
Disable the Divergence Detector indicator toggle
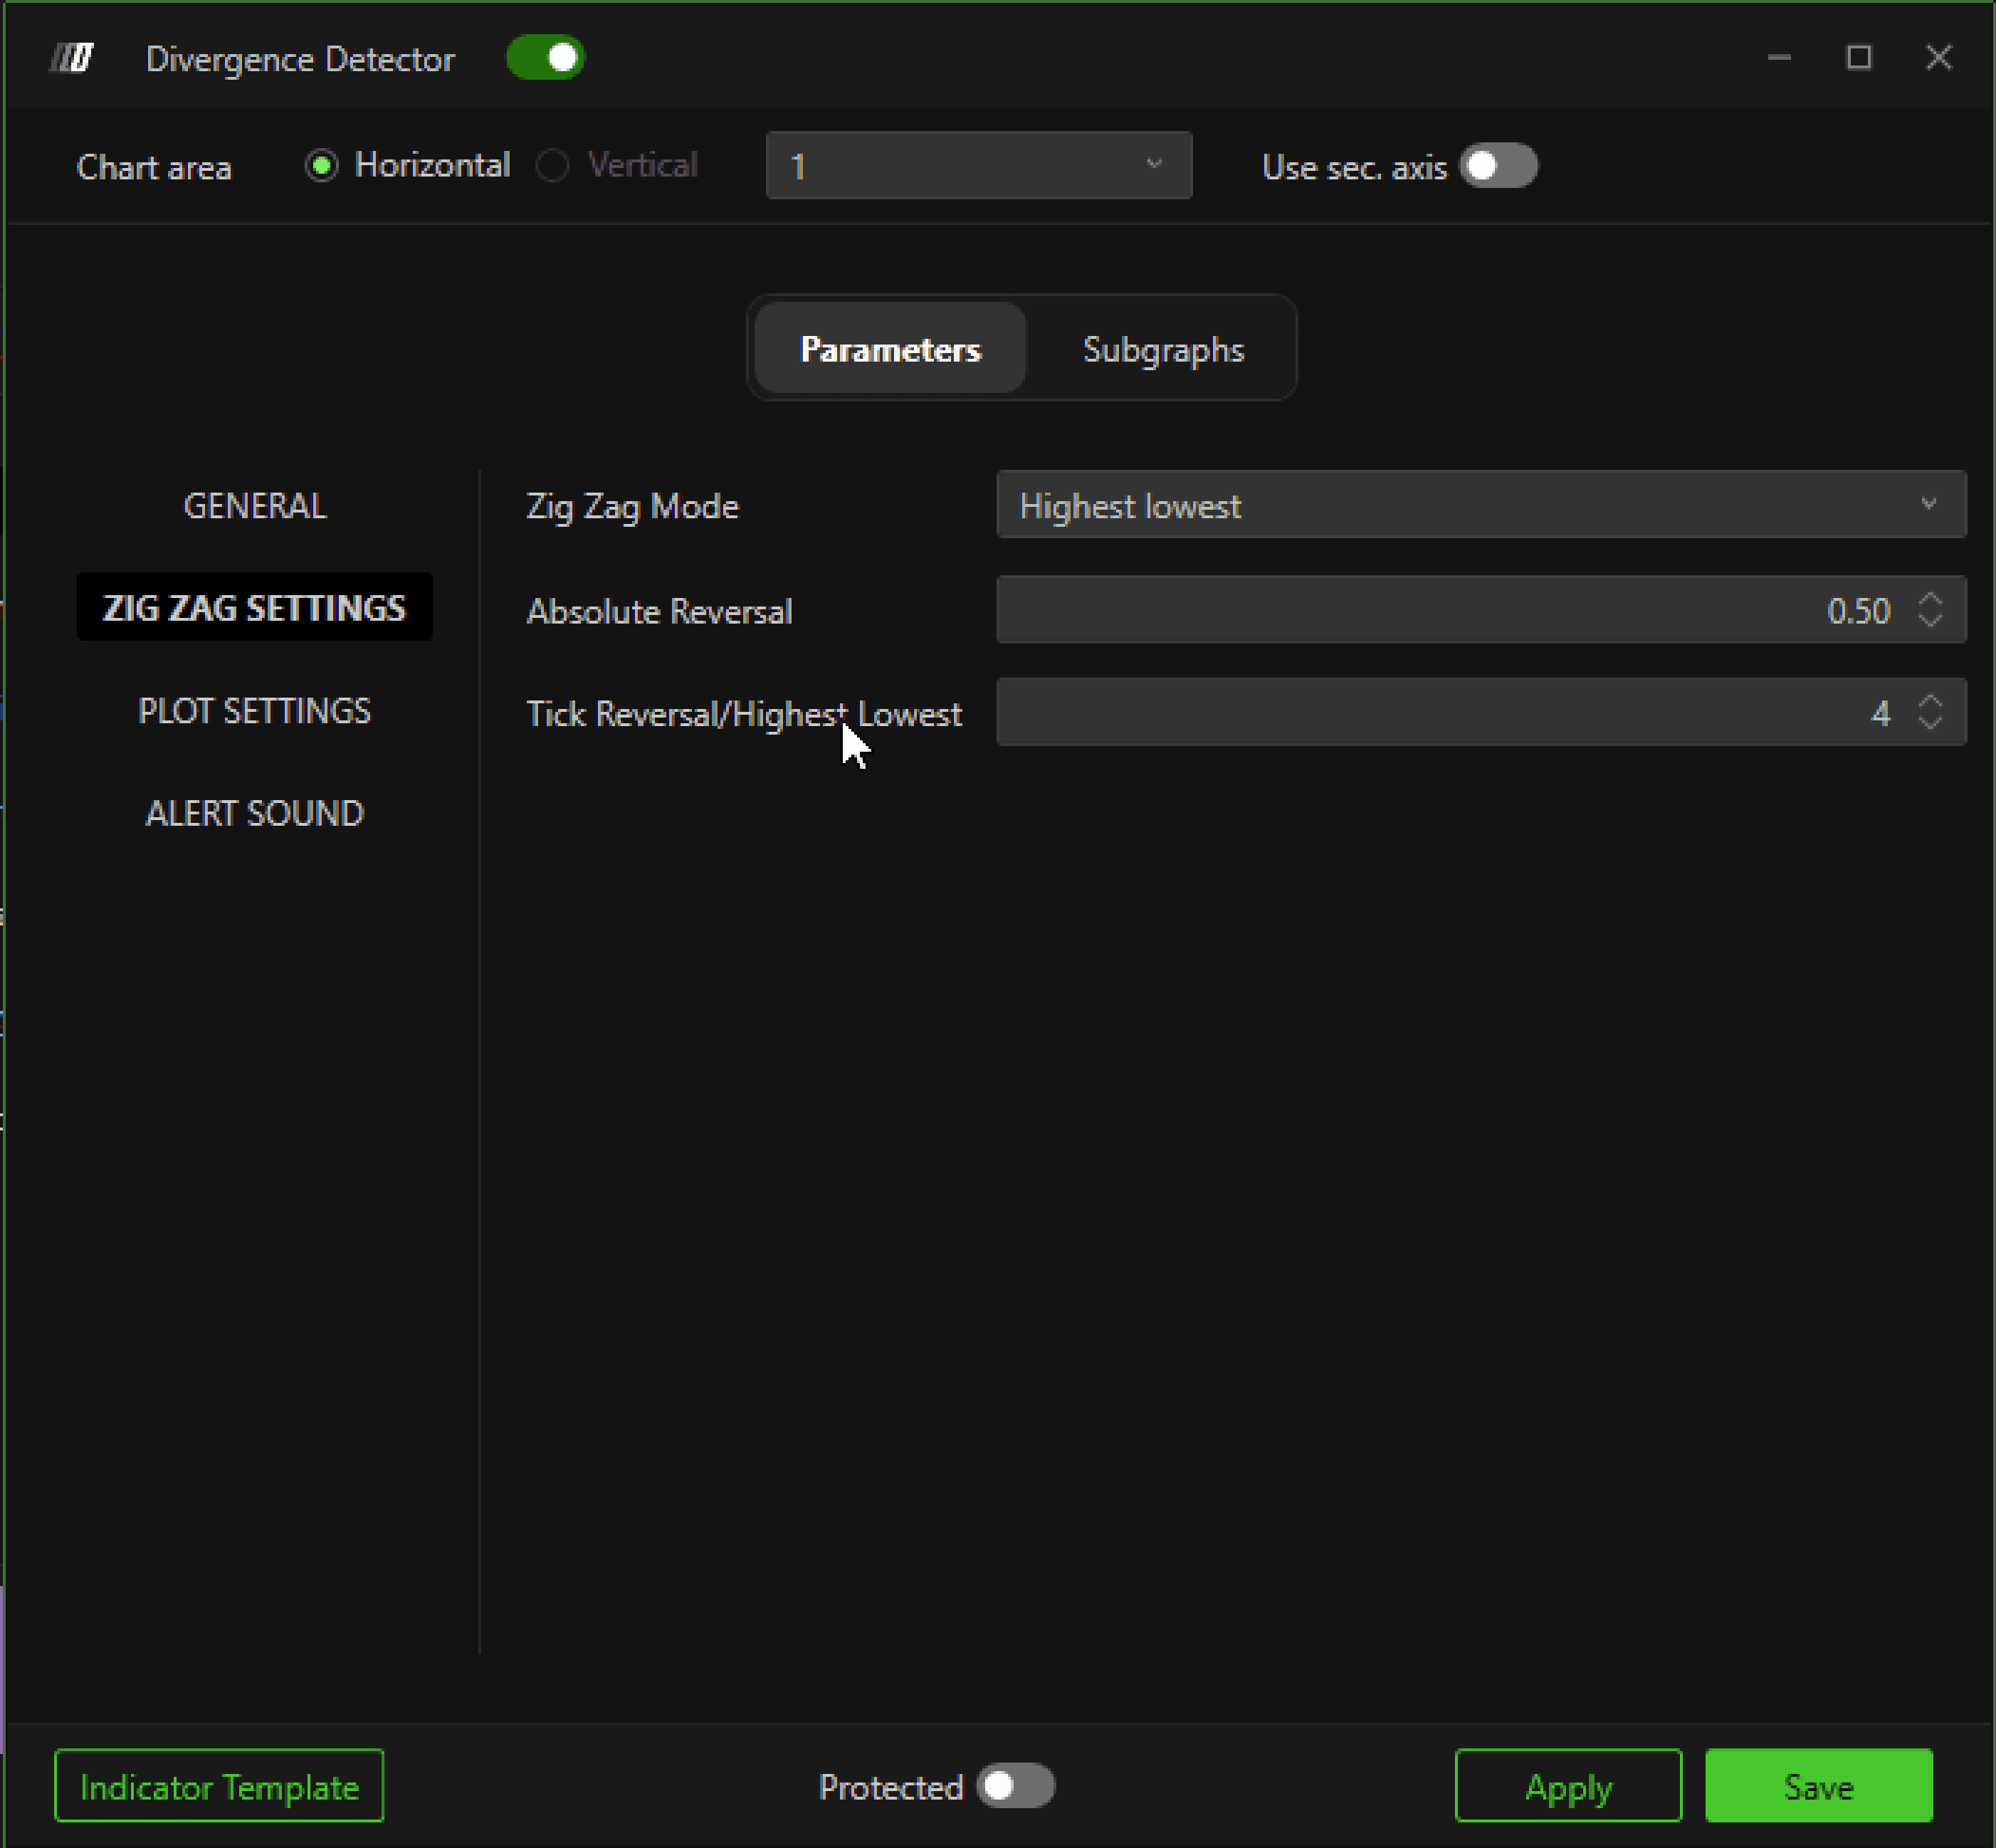(545, 58)
